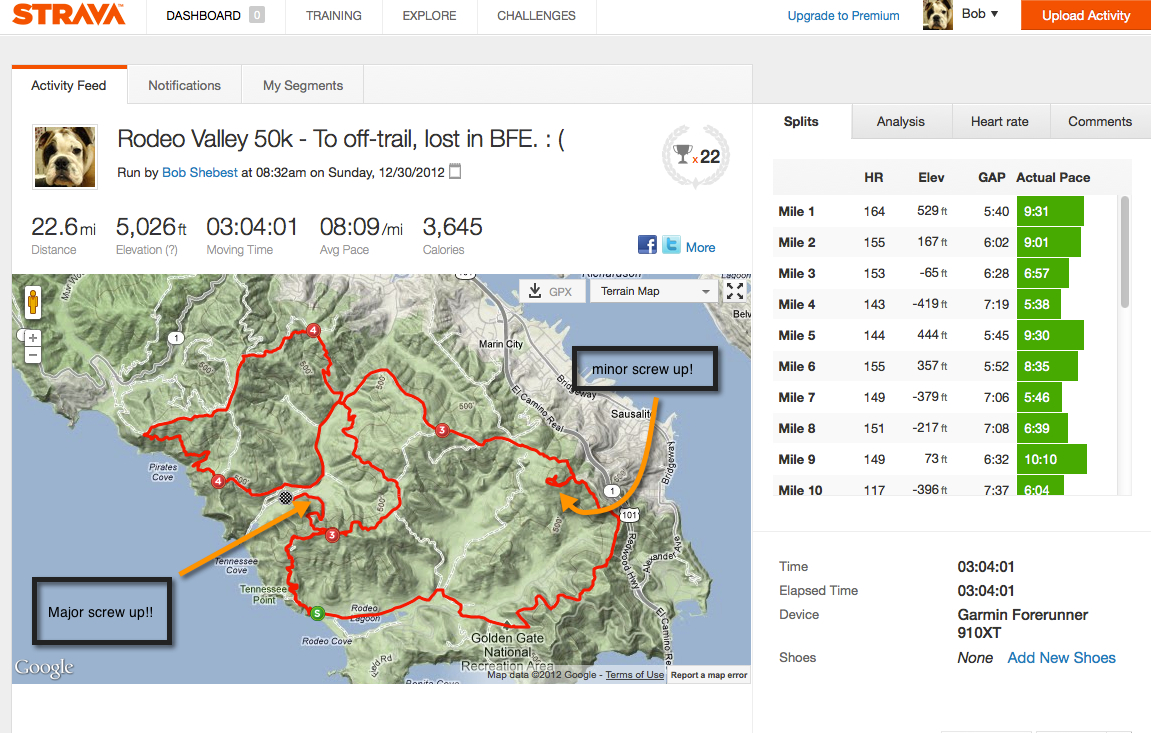This screenshot has width=1151, height=733.
Task: Click the Add New Shoes link
Action: [x=1061, y=658]
